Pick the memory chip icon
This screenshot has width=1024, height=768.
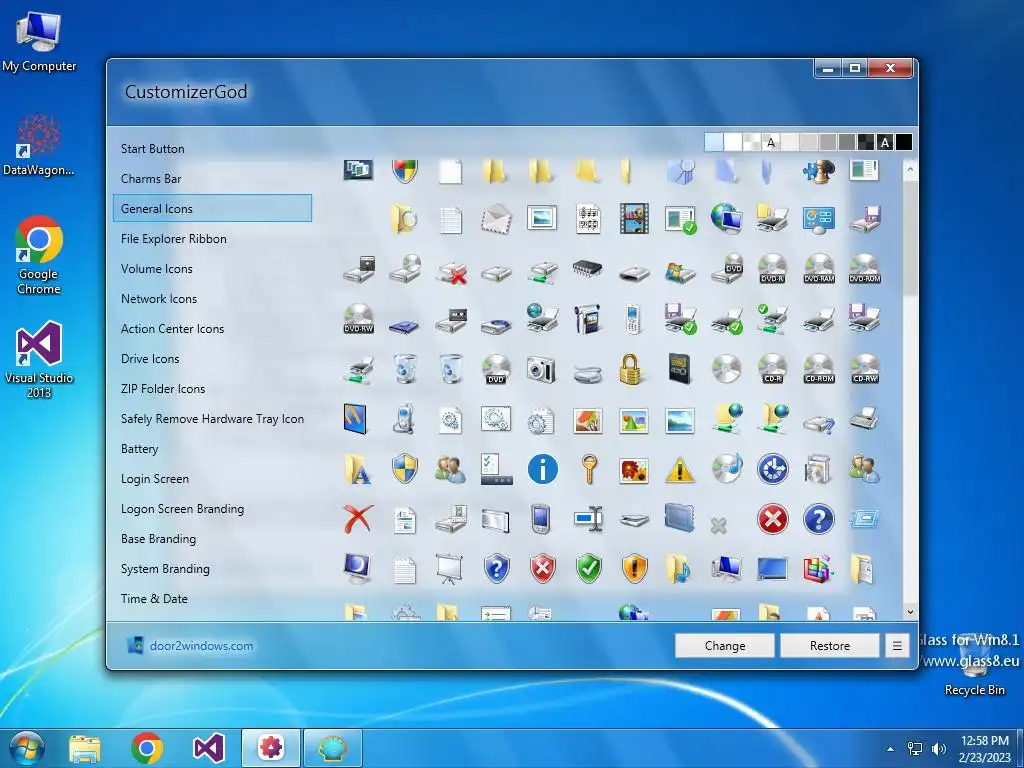(587, 268)
